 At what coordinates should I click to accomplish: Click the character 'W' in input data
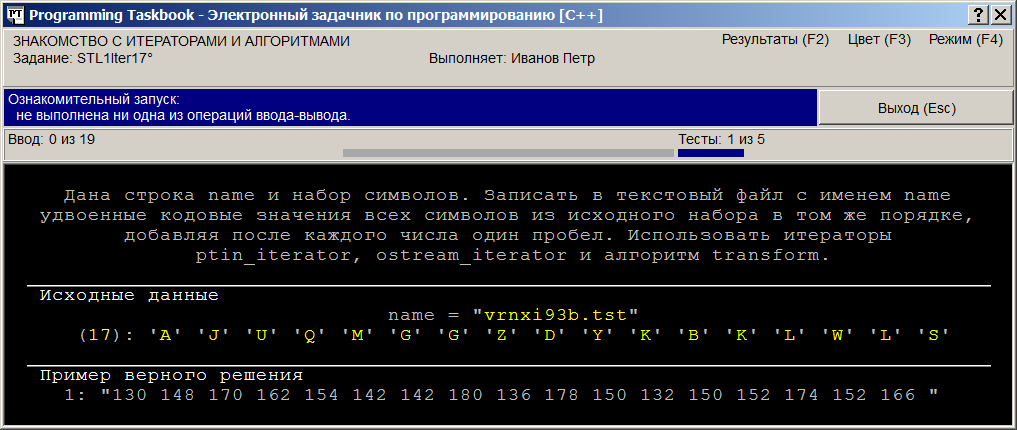[839, 335]
